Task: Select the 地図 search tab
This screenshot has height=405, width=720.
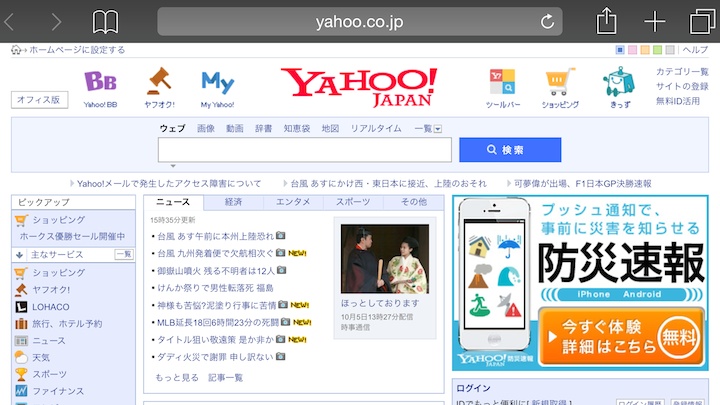Action: (330, 129)
